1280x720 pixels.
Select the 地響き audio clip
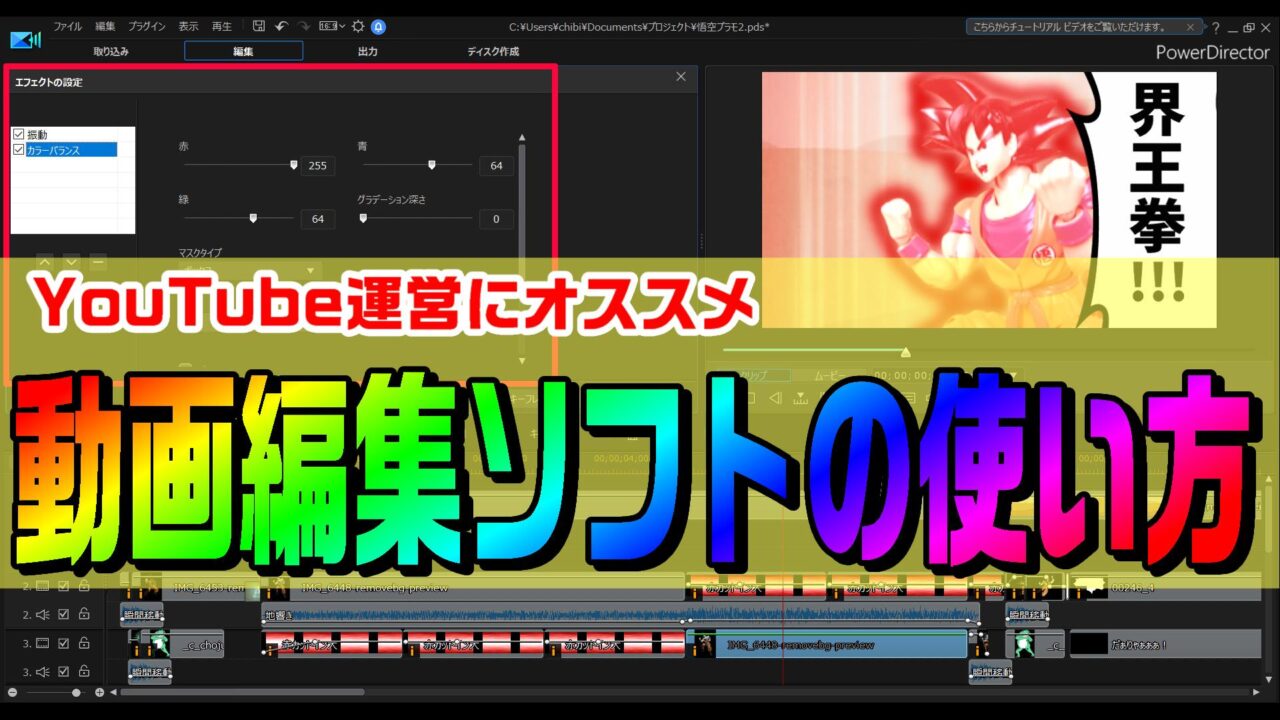(620, 615)
